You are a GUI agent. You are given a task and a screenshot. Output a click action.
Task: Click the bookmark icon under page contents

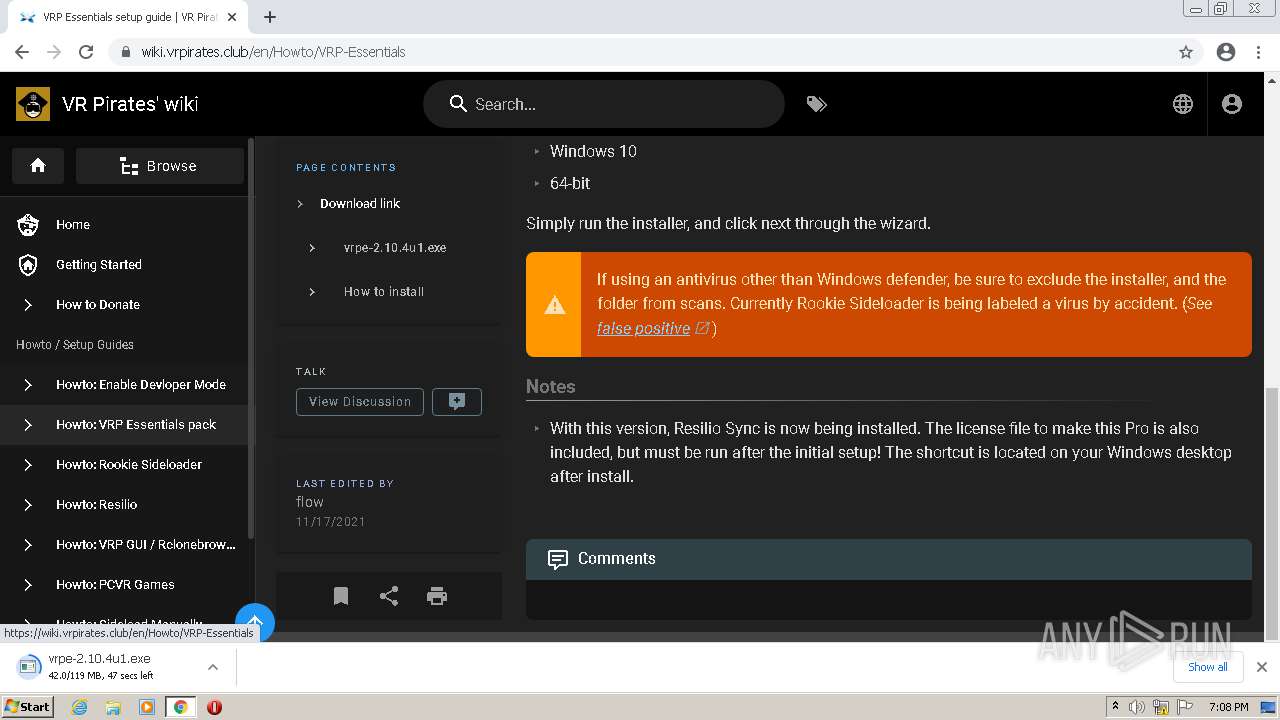[341, 596]
